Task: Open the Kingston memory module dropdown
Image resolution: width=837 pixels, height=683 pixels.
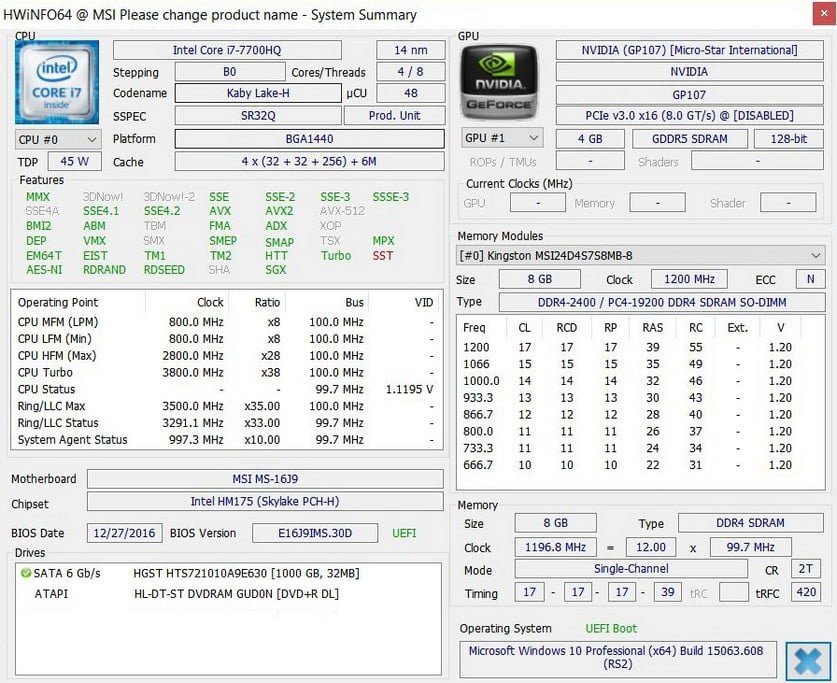Action: [633, 256]
